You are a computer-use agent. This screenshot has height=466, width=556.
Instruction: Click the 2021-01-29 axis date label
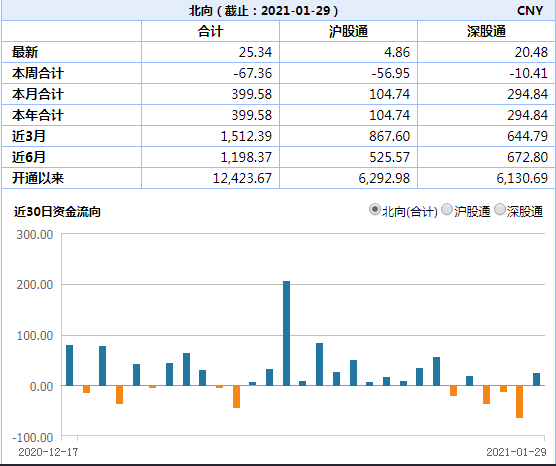(516, 452)
